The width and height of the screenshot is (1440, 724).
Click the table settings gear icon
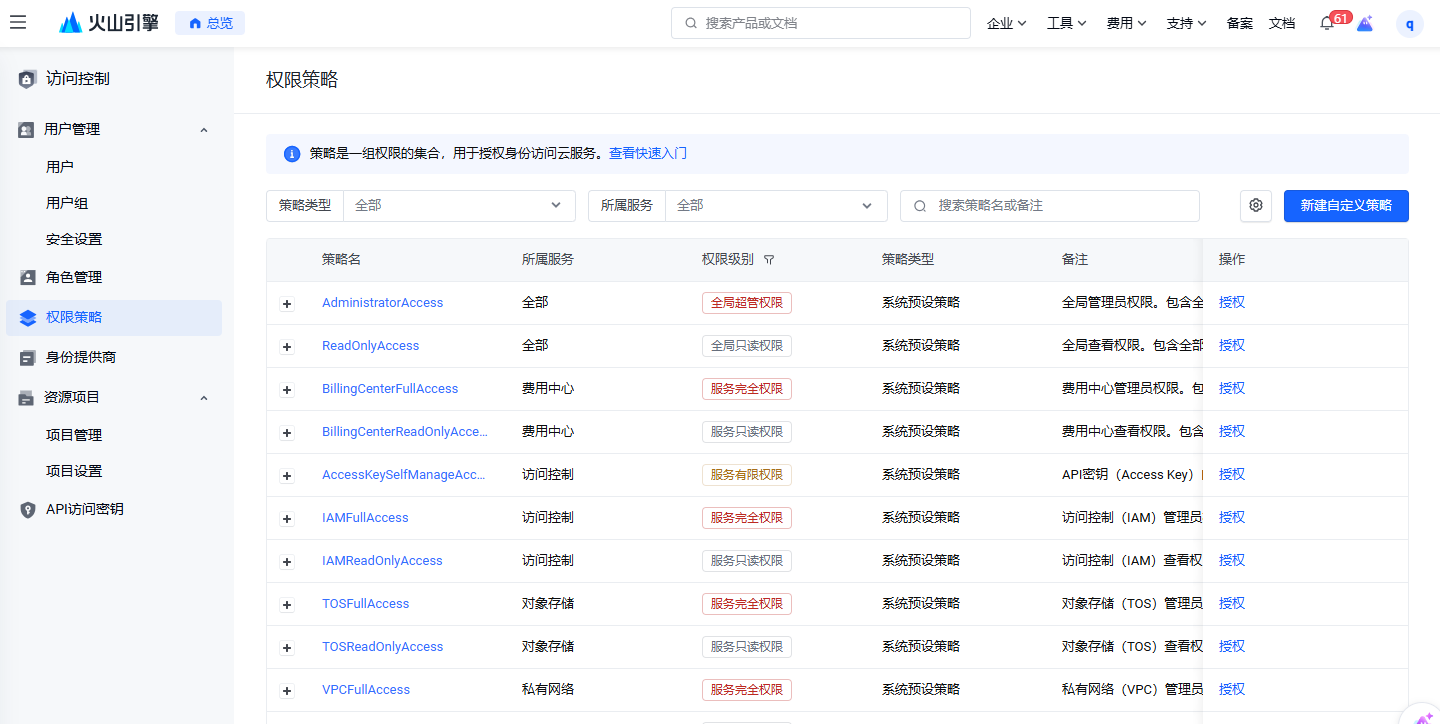pyautogui.click(x=1256, y=206)
